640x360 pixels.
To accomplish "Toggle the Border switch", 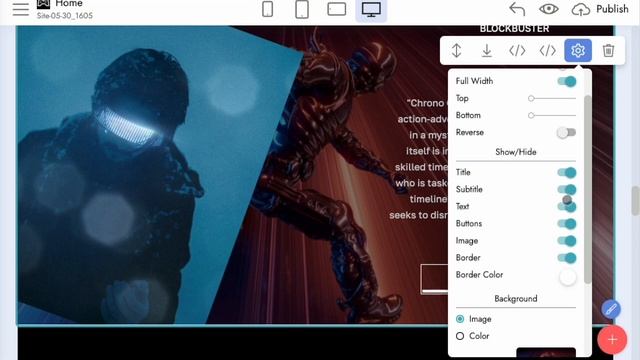I will 567,258.
